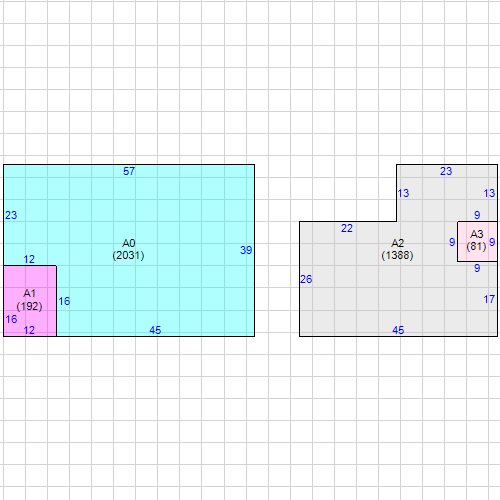Click the 23 dimension on A2's top edge

pyautogui.click(x=446, y=171)
